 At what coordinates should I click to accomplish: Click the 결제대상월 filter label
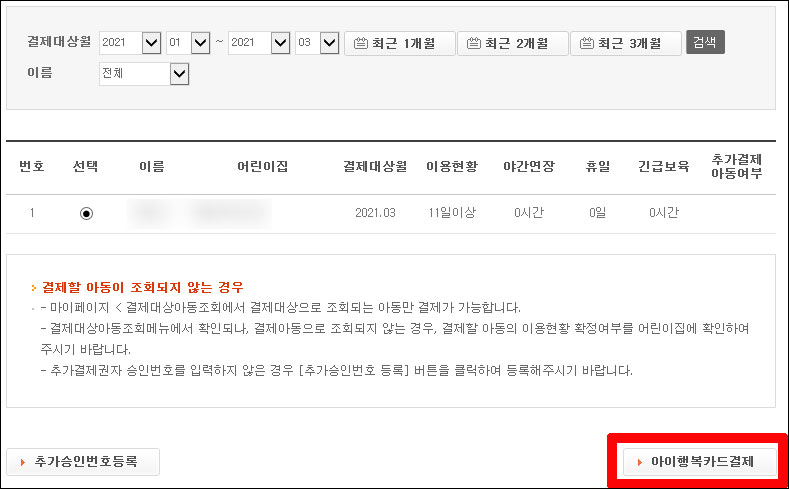click(x=59, y=42)
